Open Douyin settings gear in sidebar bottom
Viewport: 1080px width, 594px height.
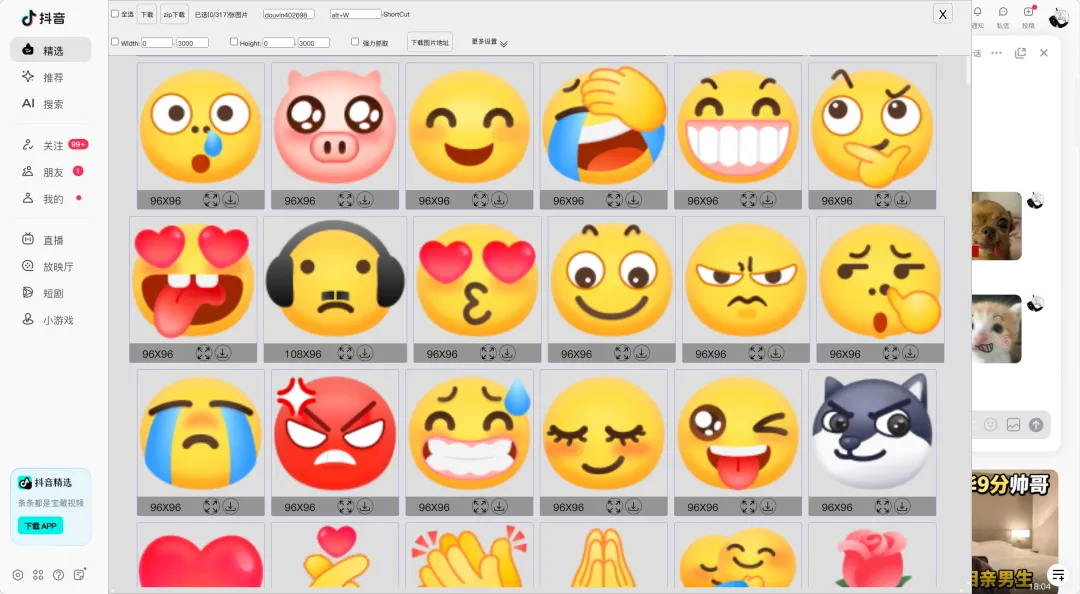click(x=18, y=575)
